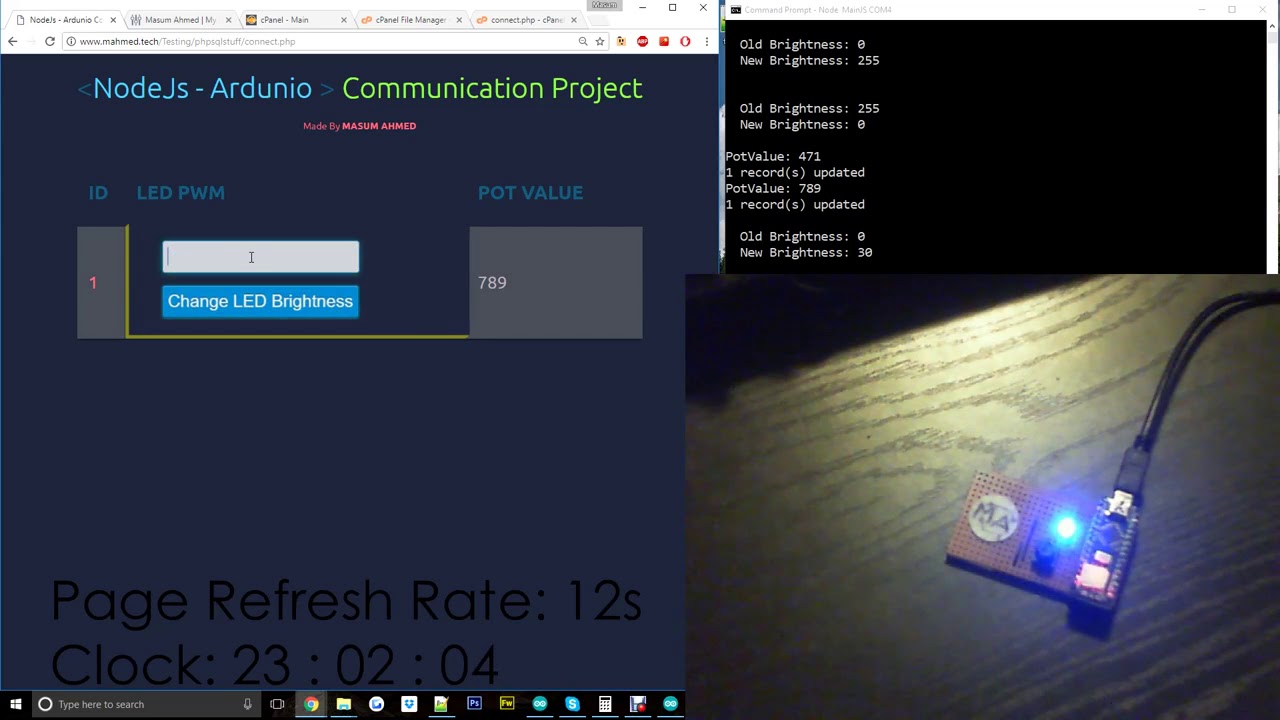Image resolution: width=1280 pixels, height=720 pixels.
Task: Bookmark this page with the star icon
Action: [600, 41]
